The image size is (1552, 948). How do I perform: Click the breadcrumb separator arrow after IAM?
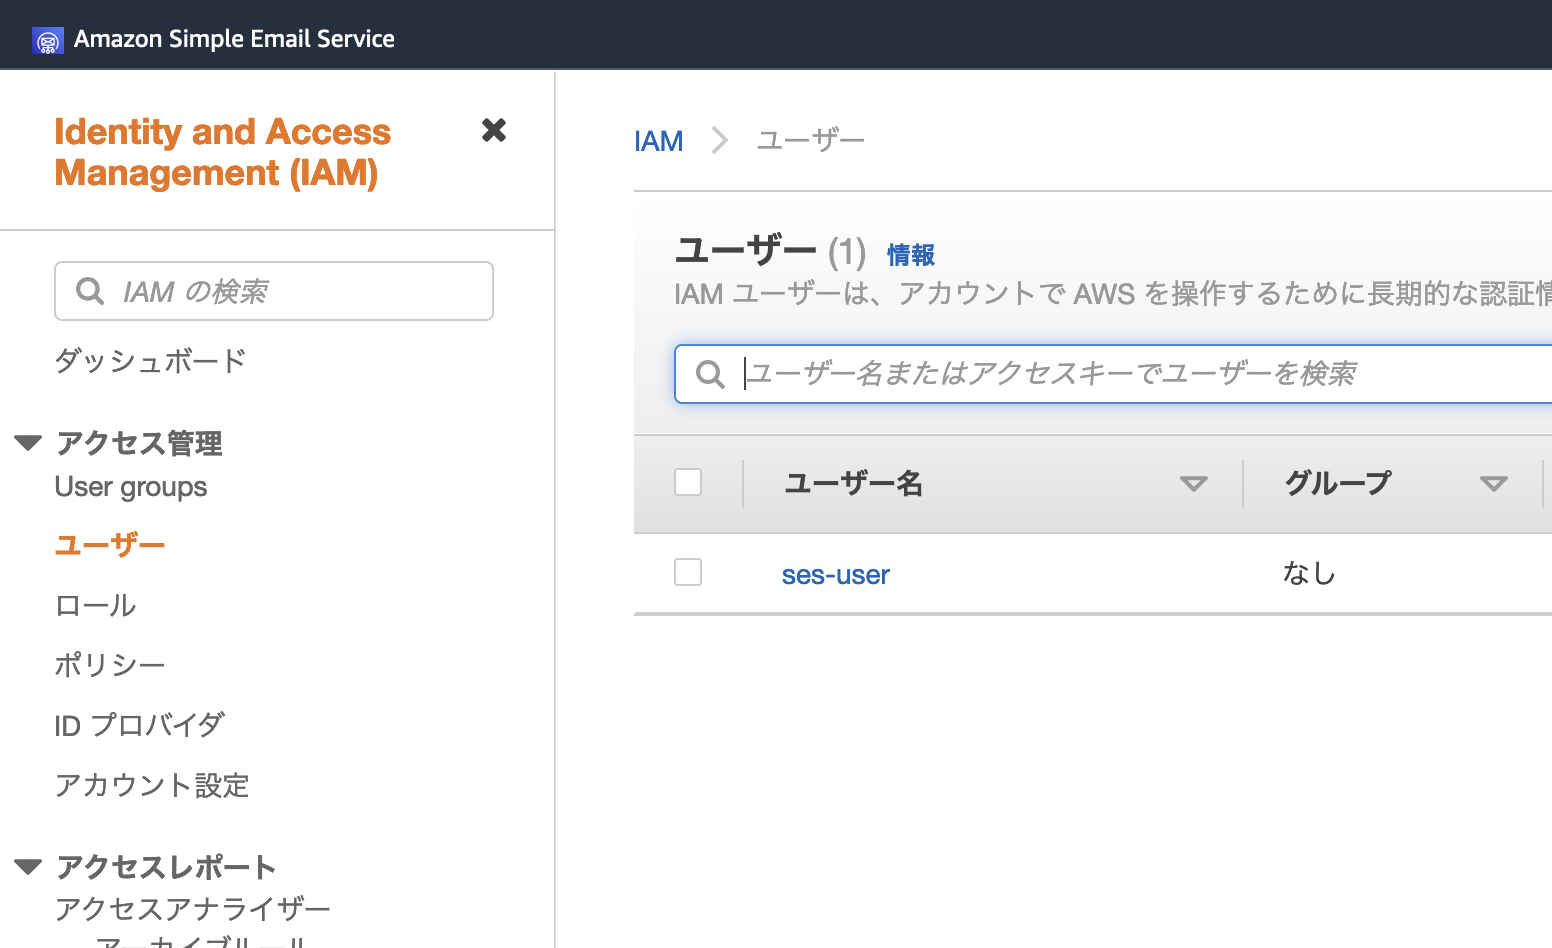[719, 140]
